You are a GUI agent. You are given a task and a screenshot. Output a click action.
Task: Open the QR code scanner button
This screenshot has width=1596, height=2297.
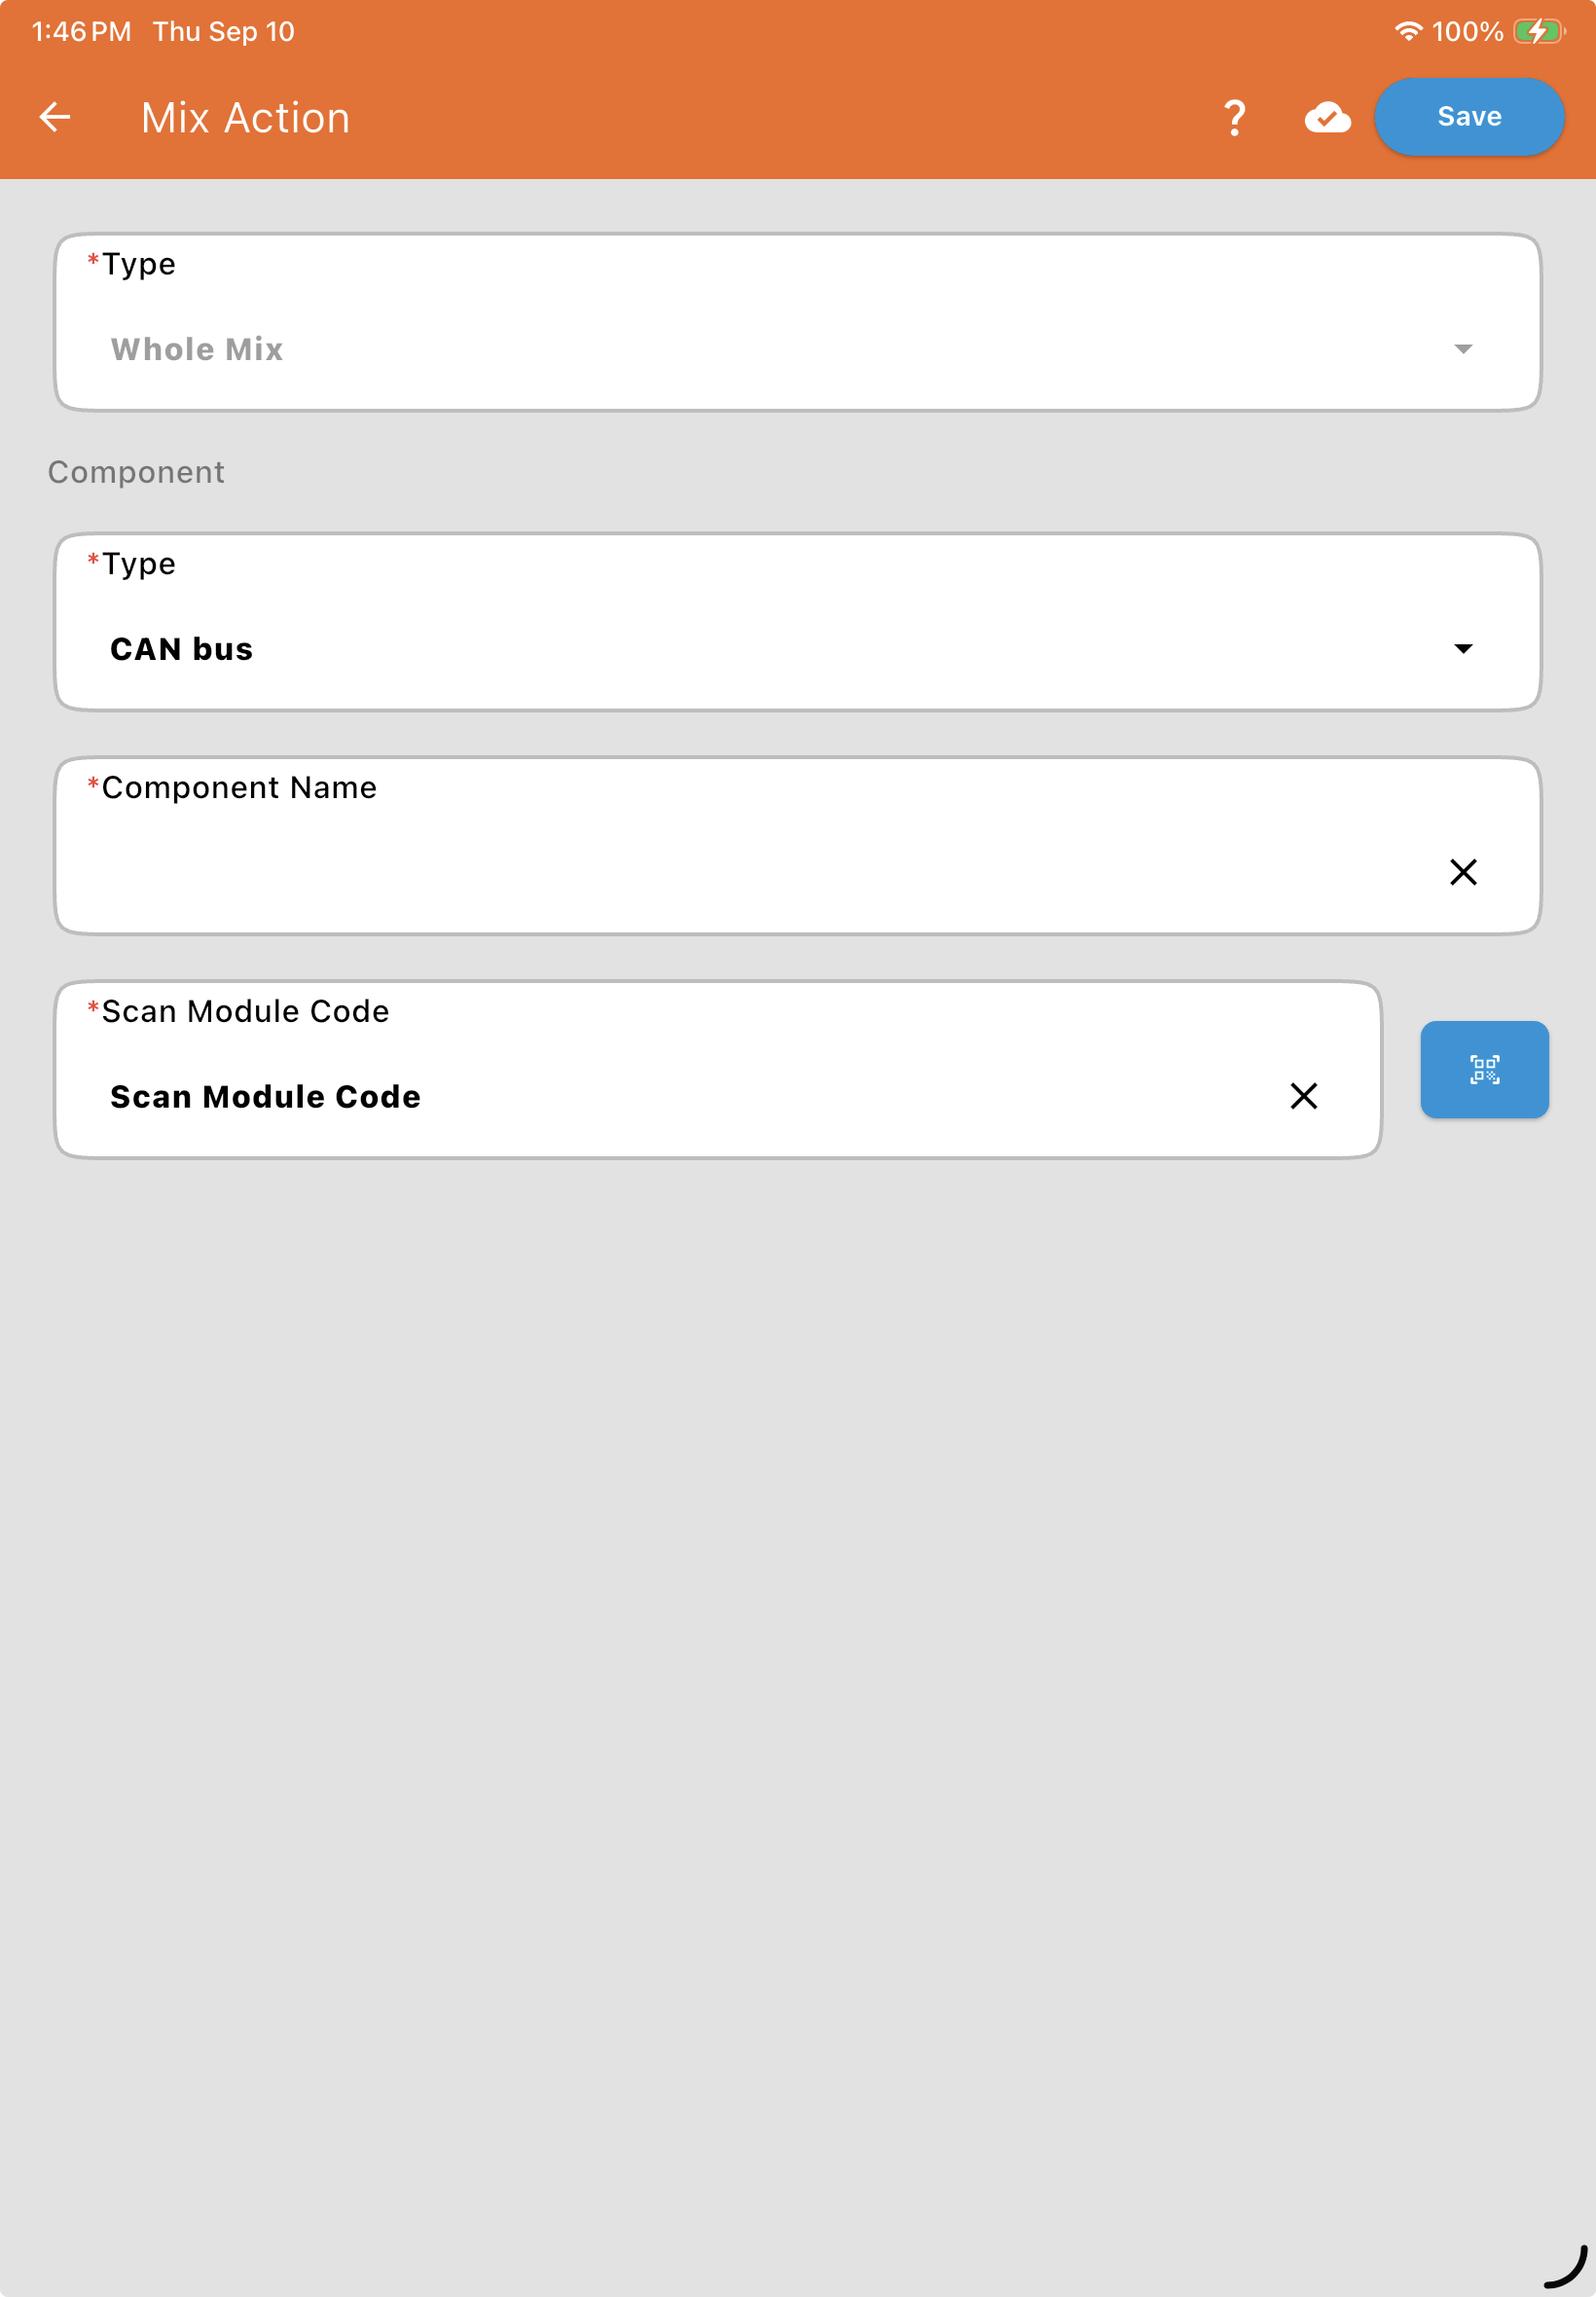point(1484,1069)
